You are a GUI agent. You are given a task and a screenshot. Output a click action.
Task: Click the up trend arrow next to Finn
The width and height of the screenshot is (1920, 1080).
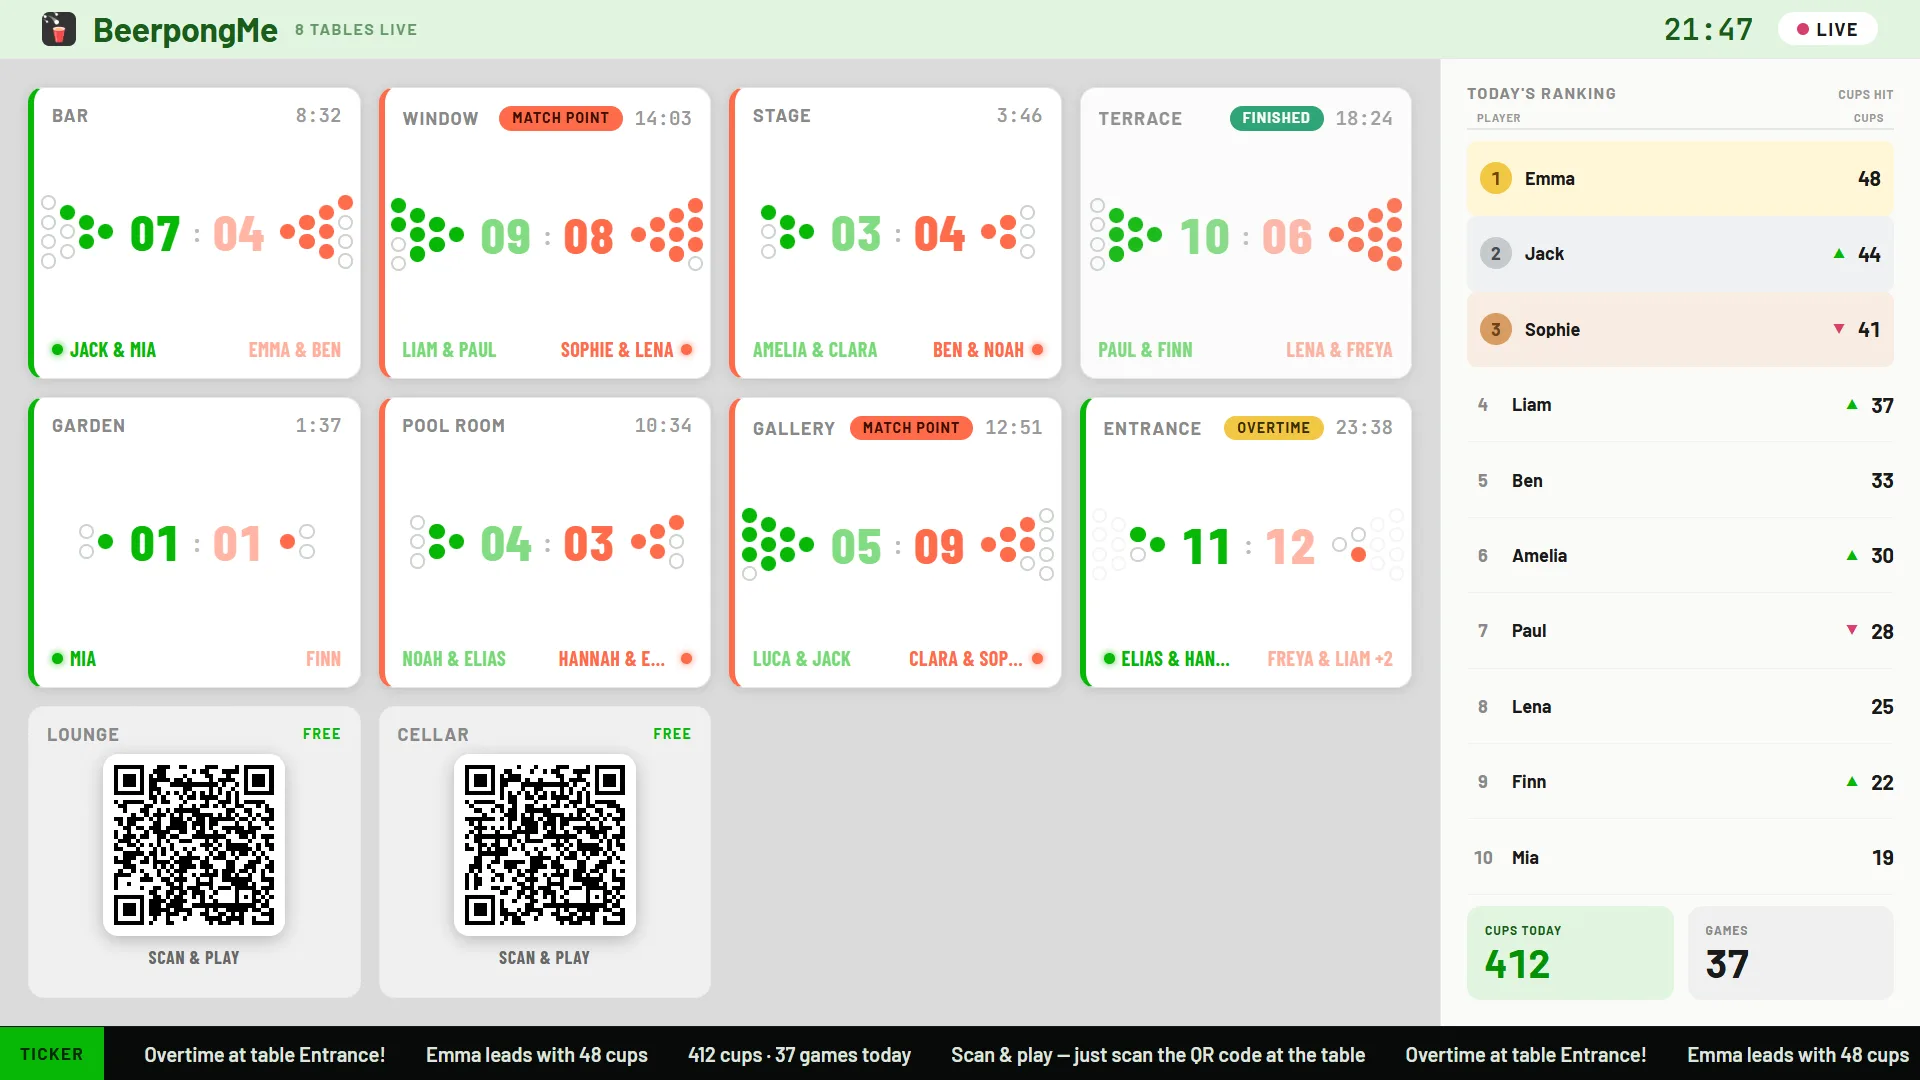click(1852, 782)
